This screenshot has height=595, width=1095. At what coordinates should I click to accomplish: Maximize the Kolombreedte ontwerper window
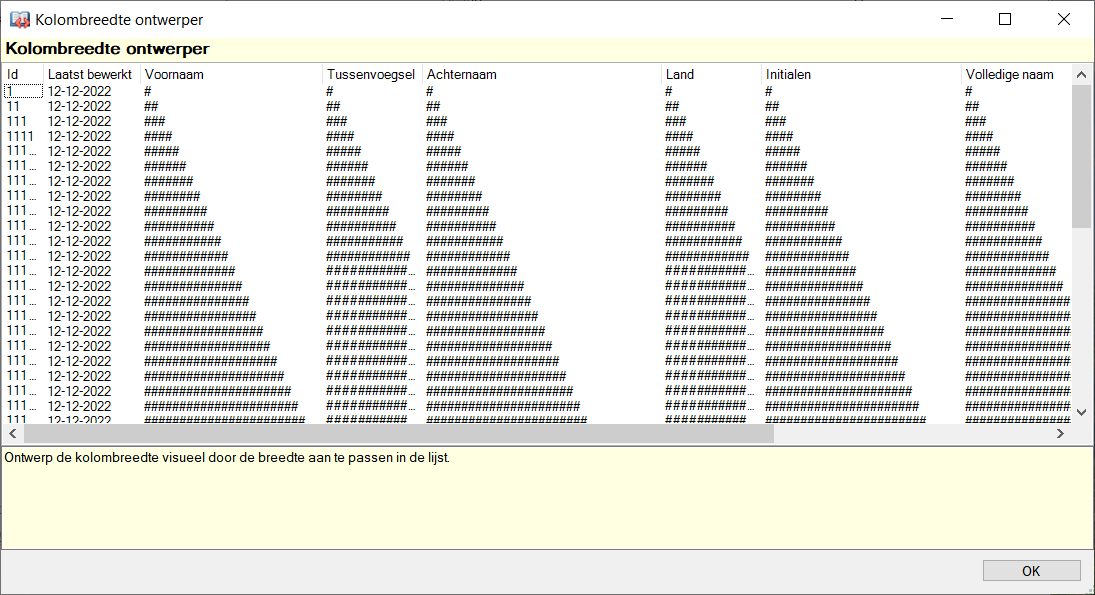(x=1005, y=19)
